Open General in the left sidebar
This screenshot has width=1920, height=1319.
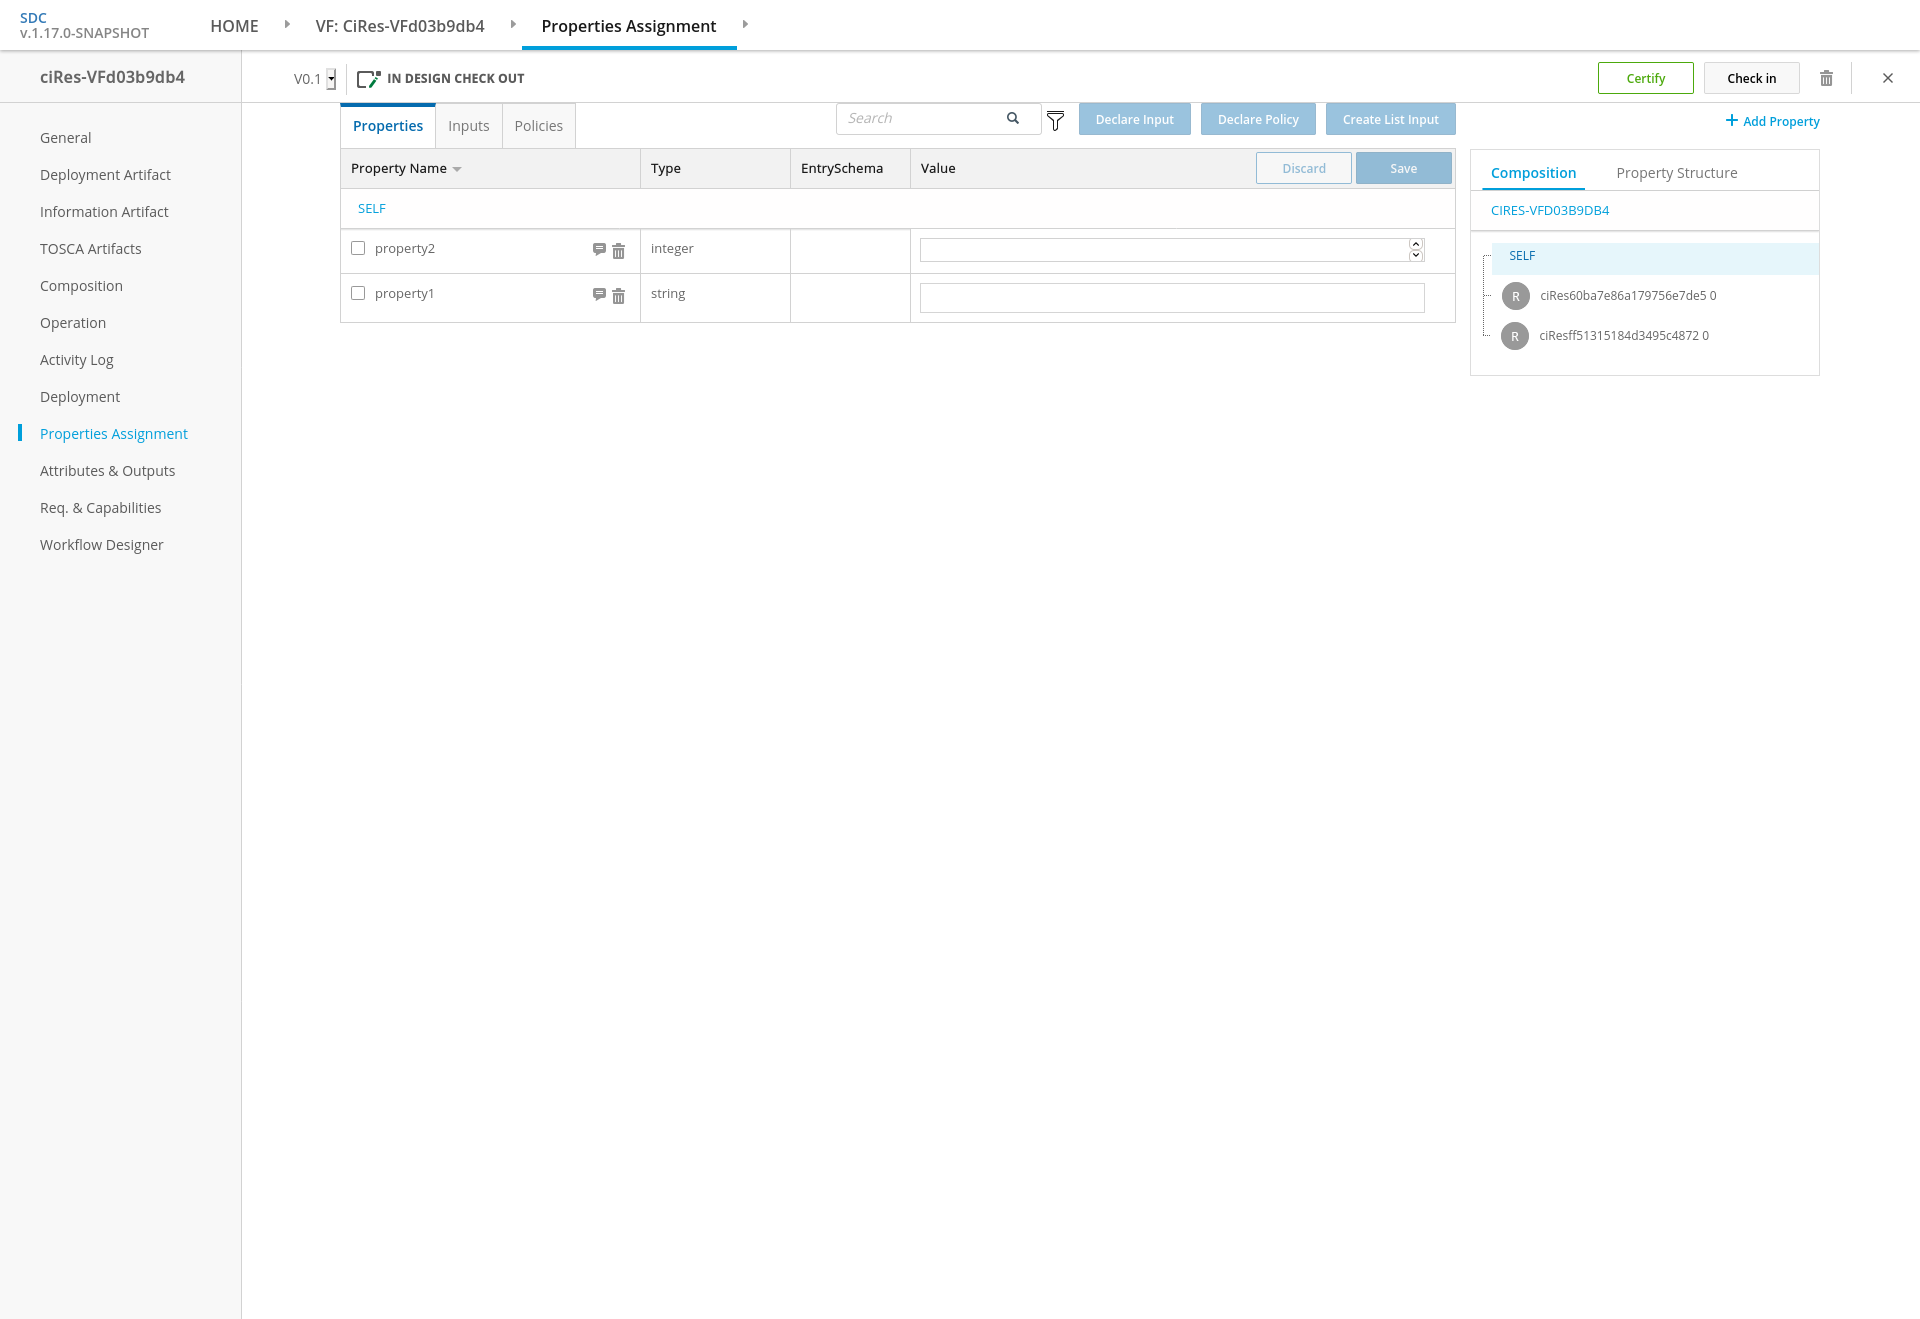[65, 138]
